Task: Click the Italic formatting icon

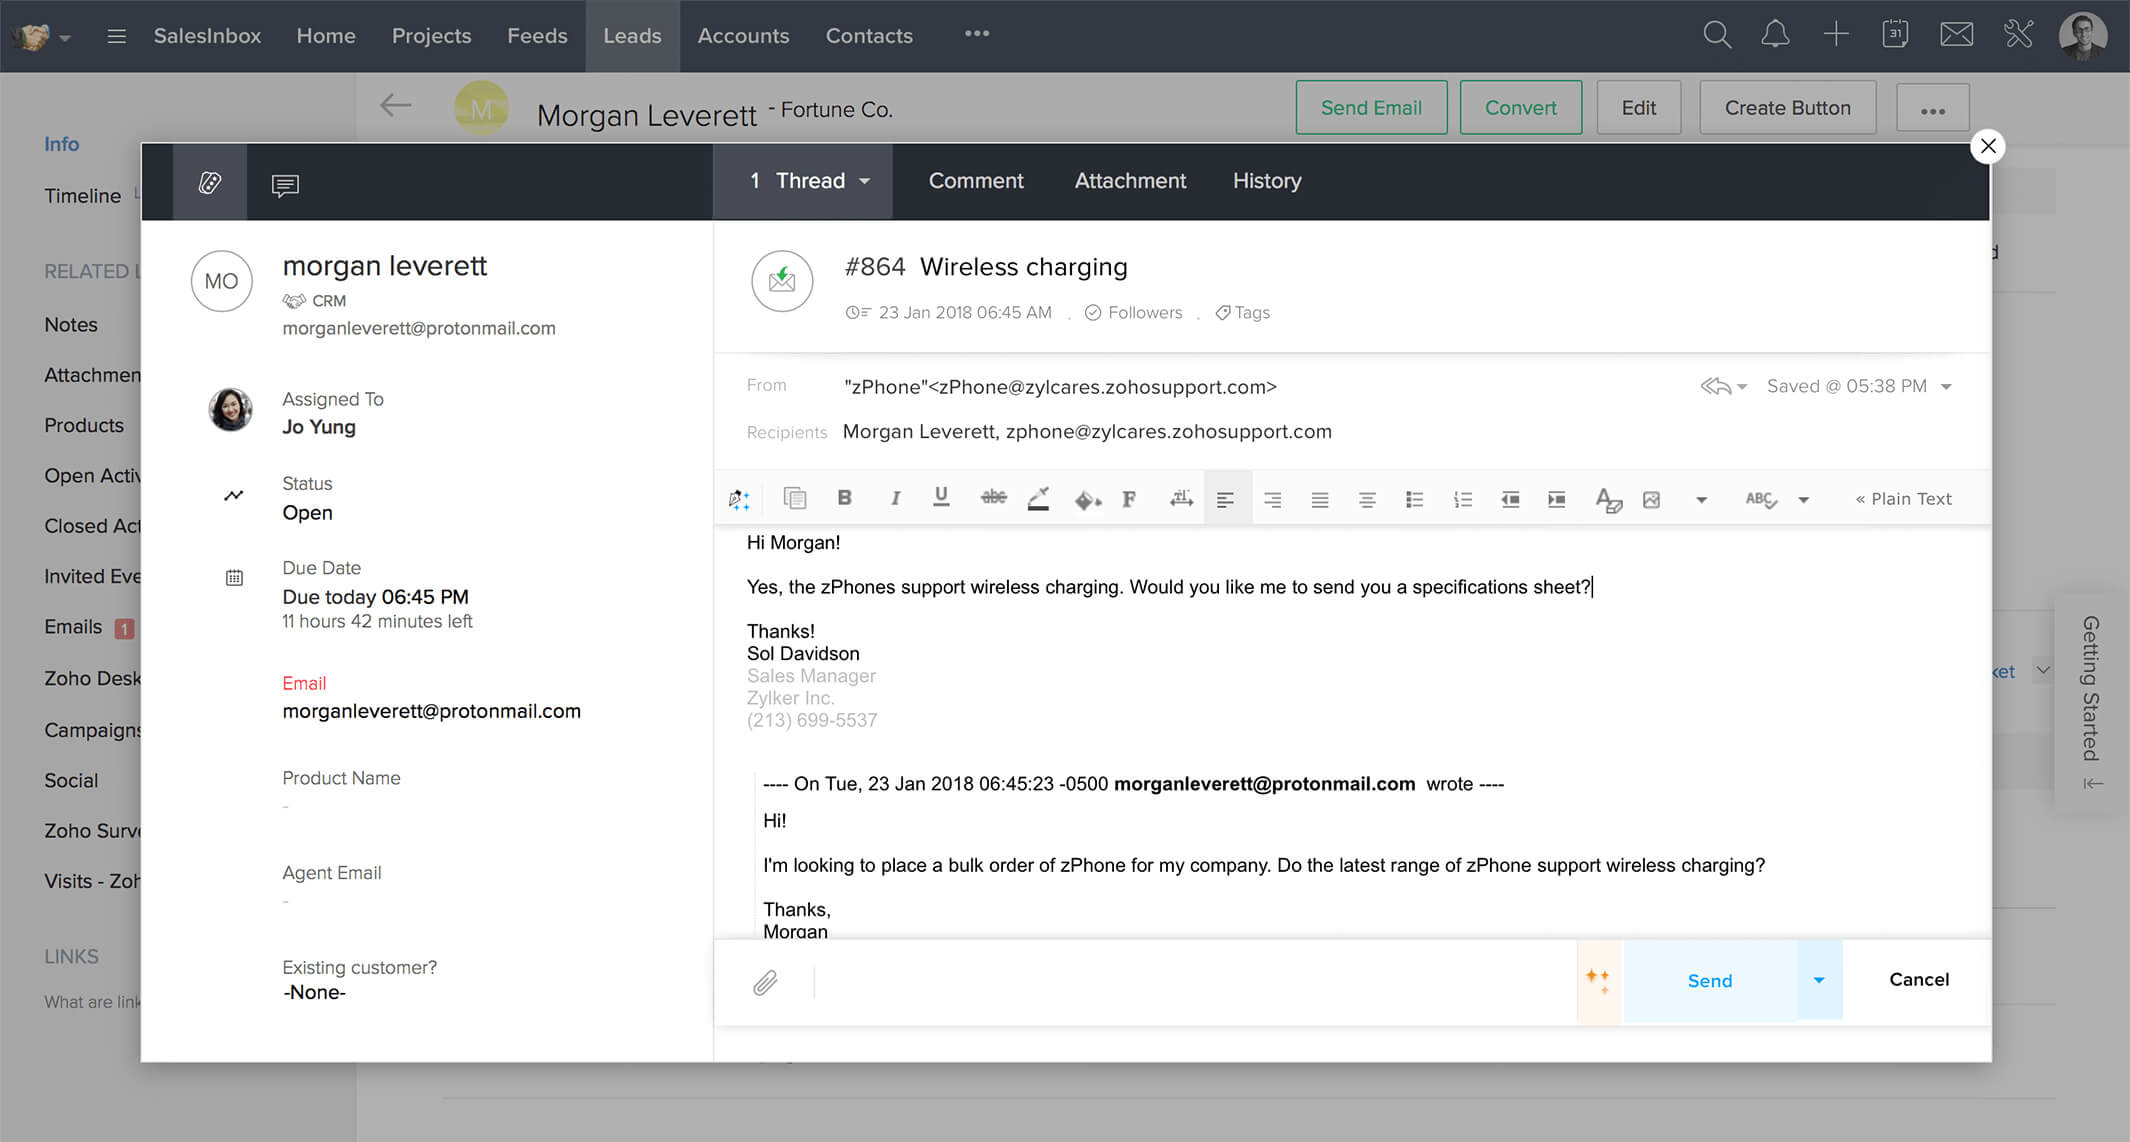Action: (x=893, y=498)
